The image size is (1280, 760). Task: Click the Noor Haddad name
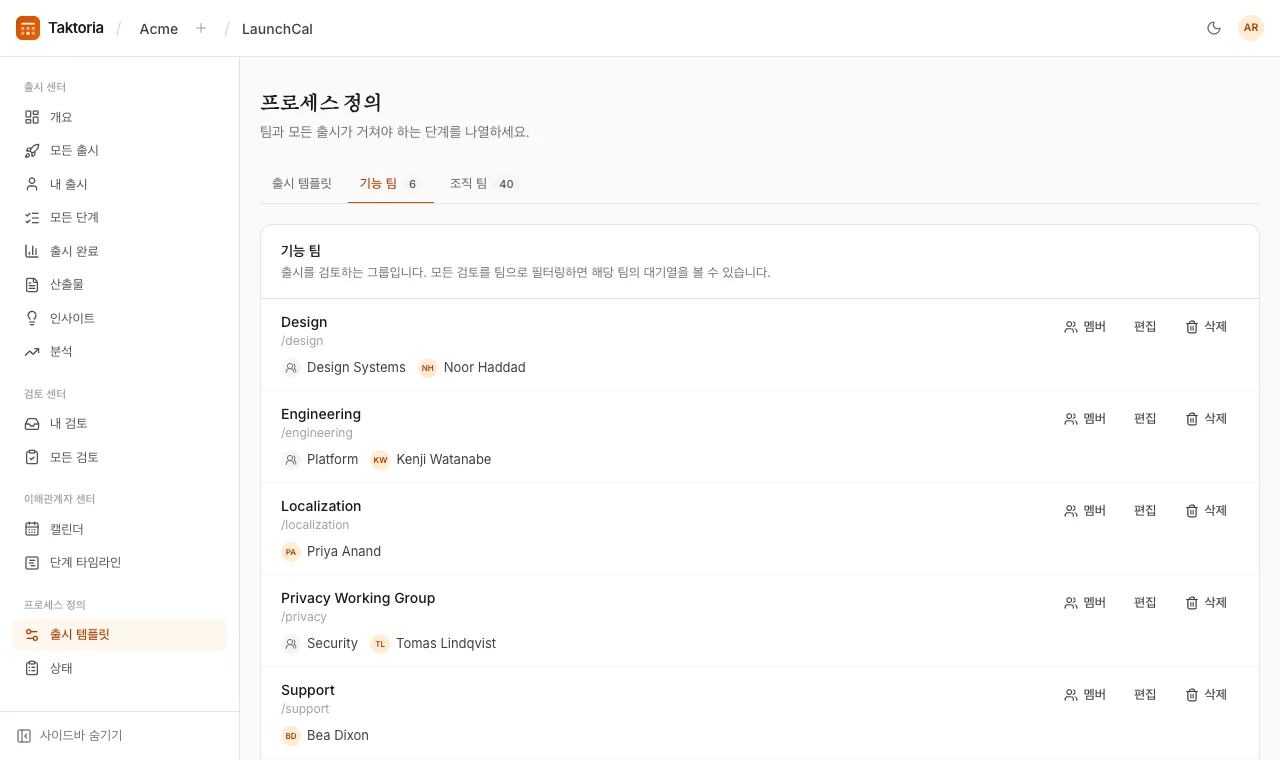[484, 367]
